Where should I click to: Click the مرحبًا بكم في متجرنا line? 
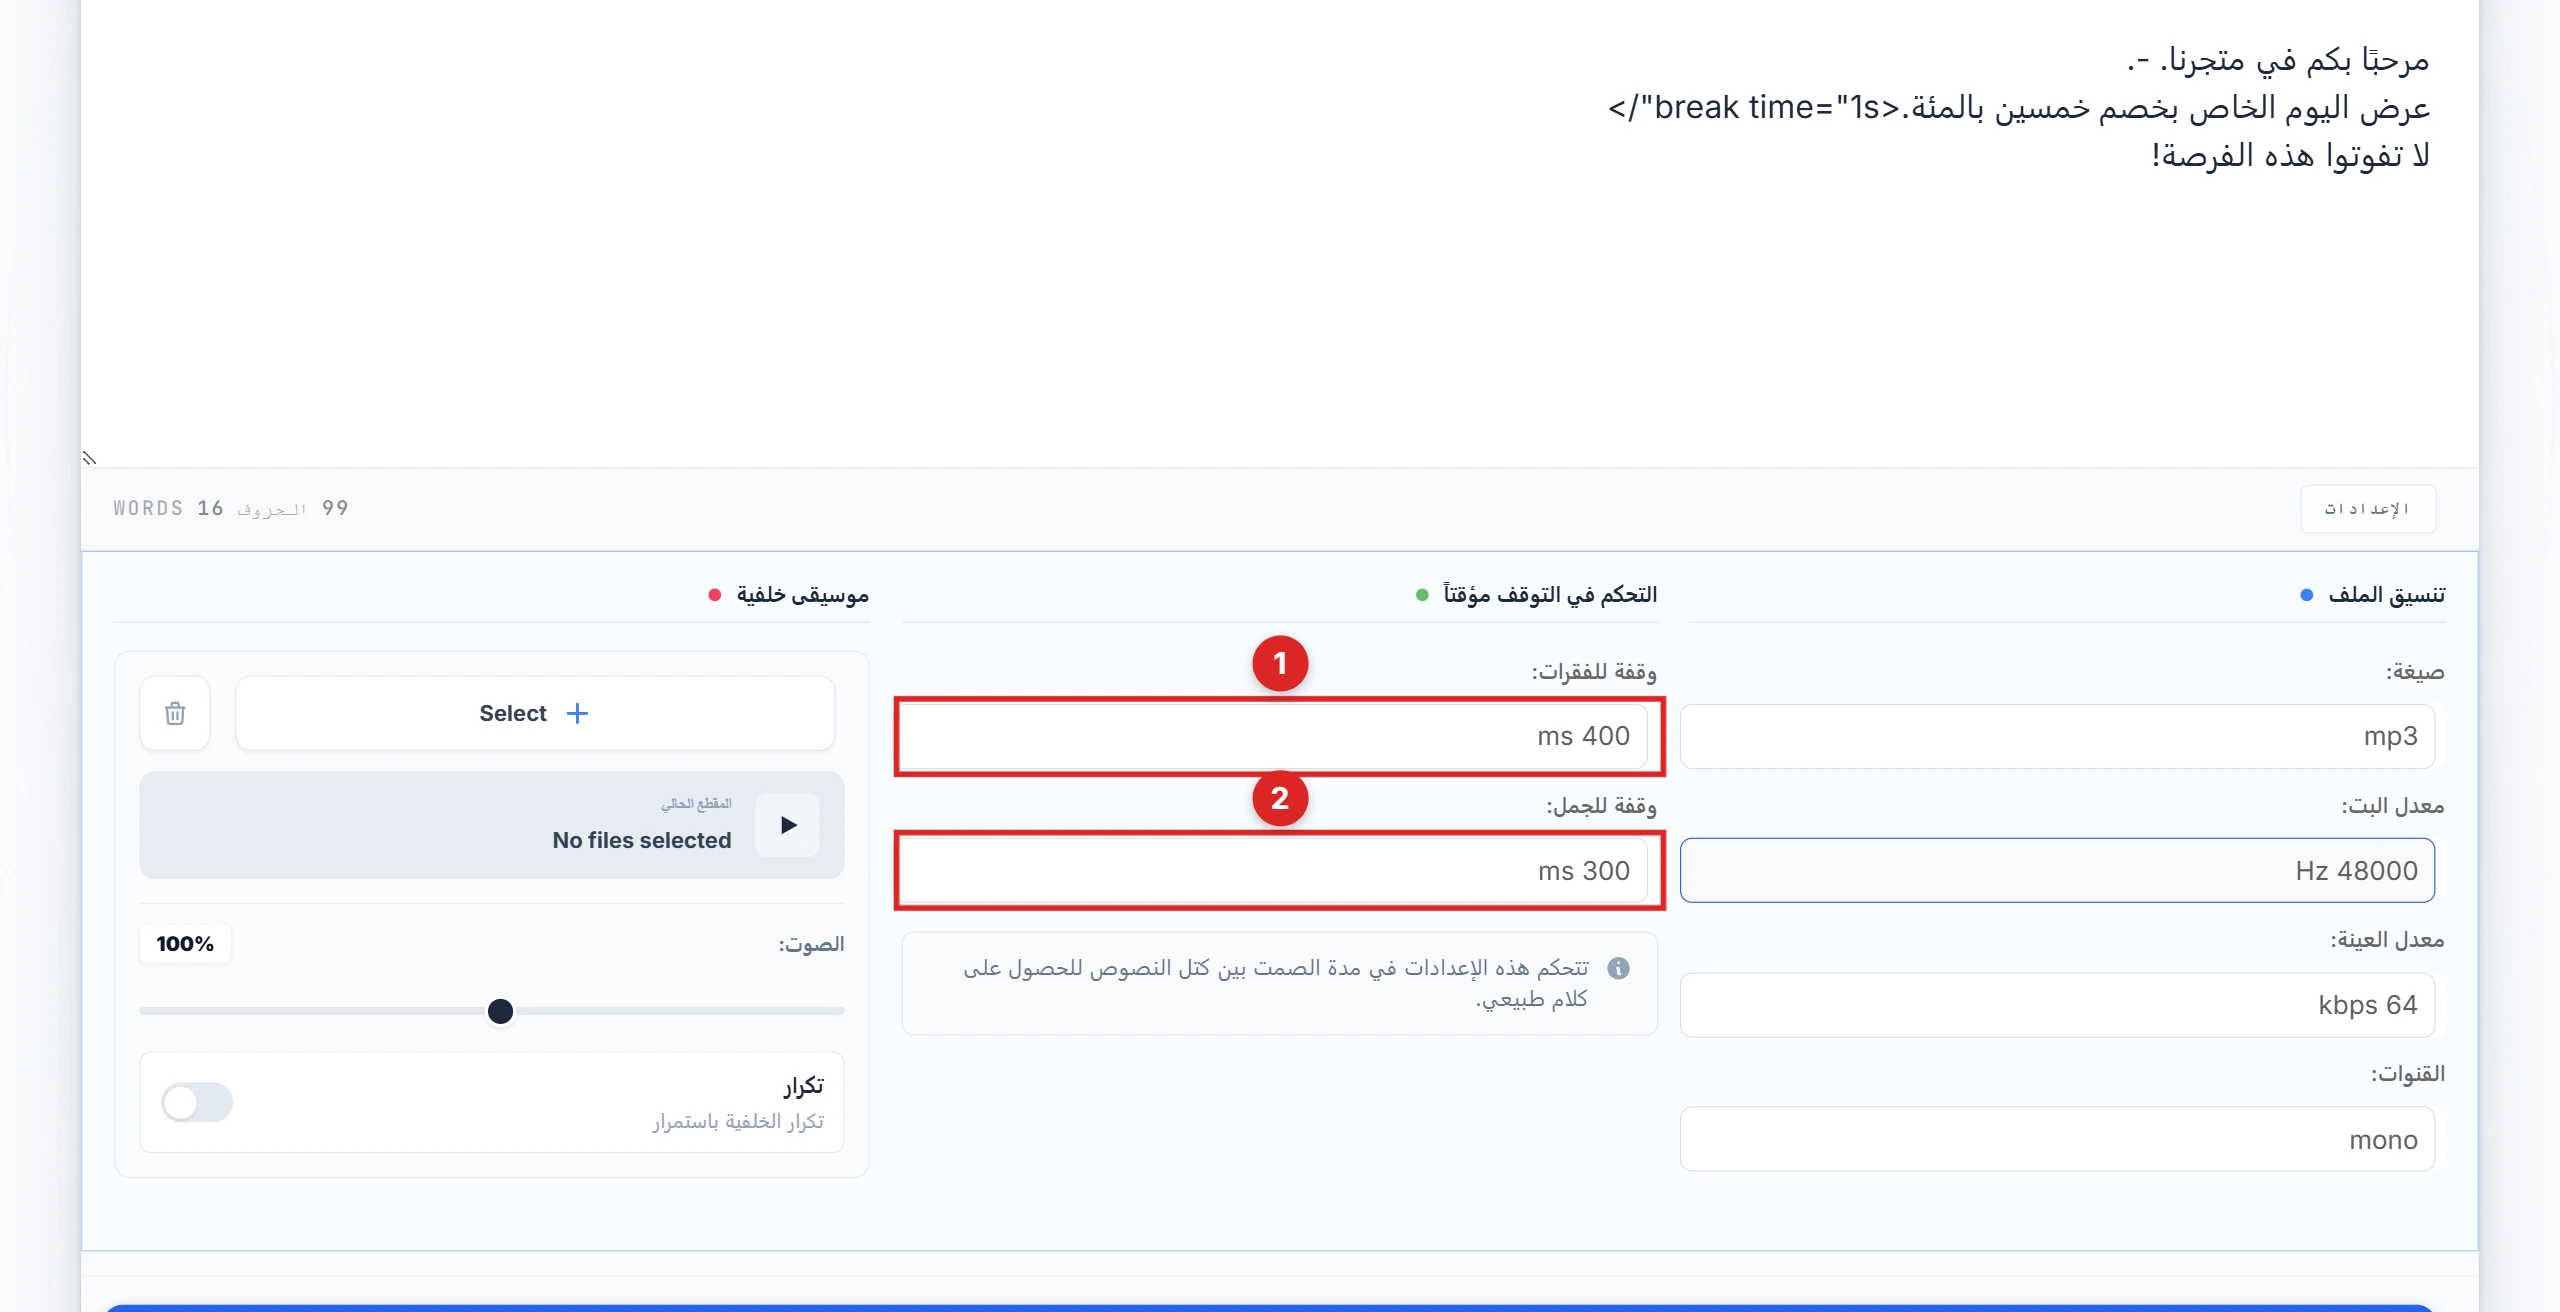(x=2279, y=60)
